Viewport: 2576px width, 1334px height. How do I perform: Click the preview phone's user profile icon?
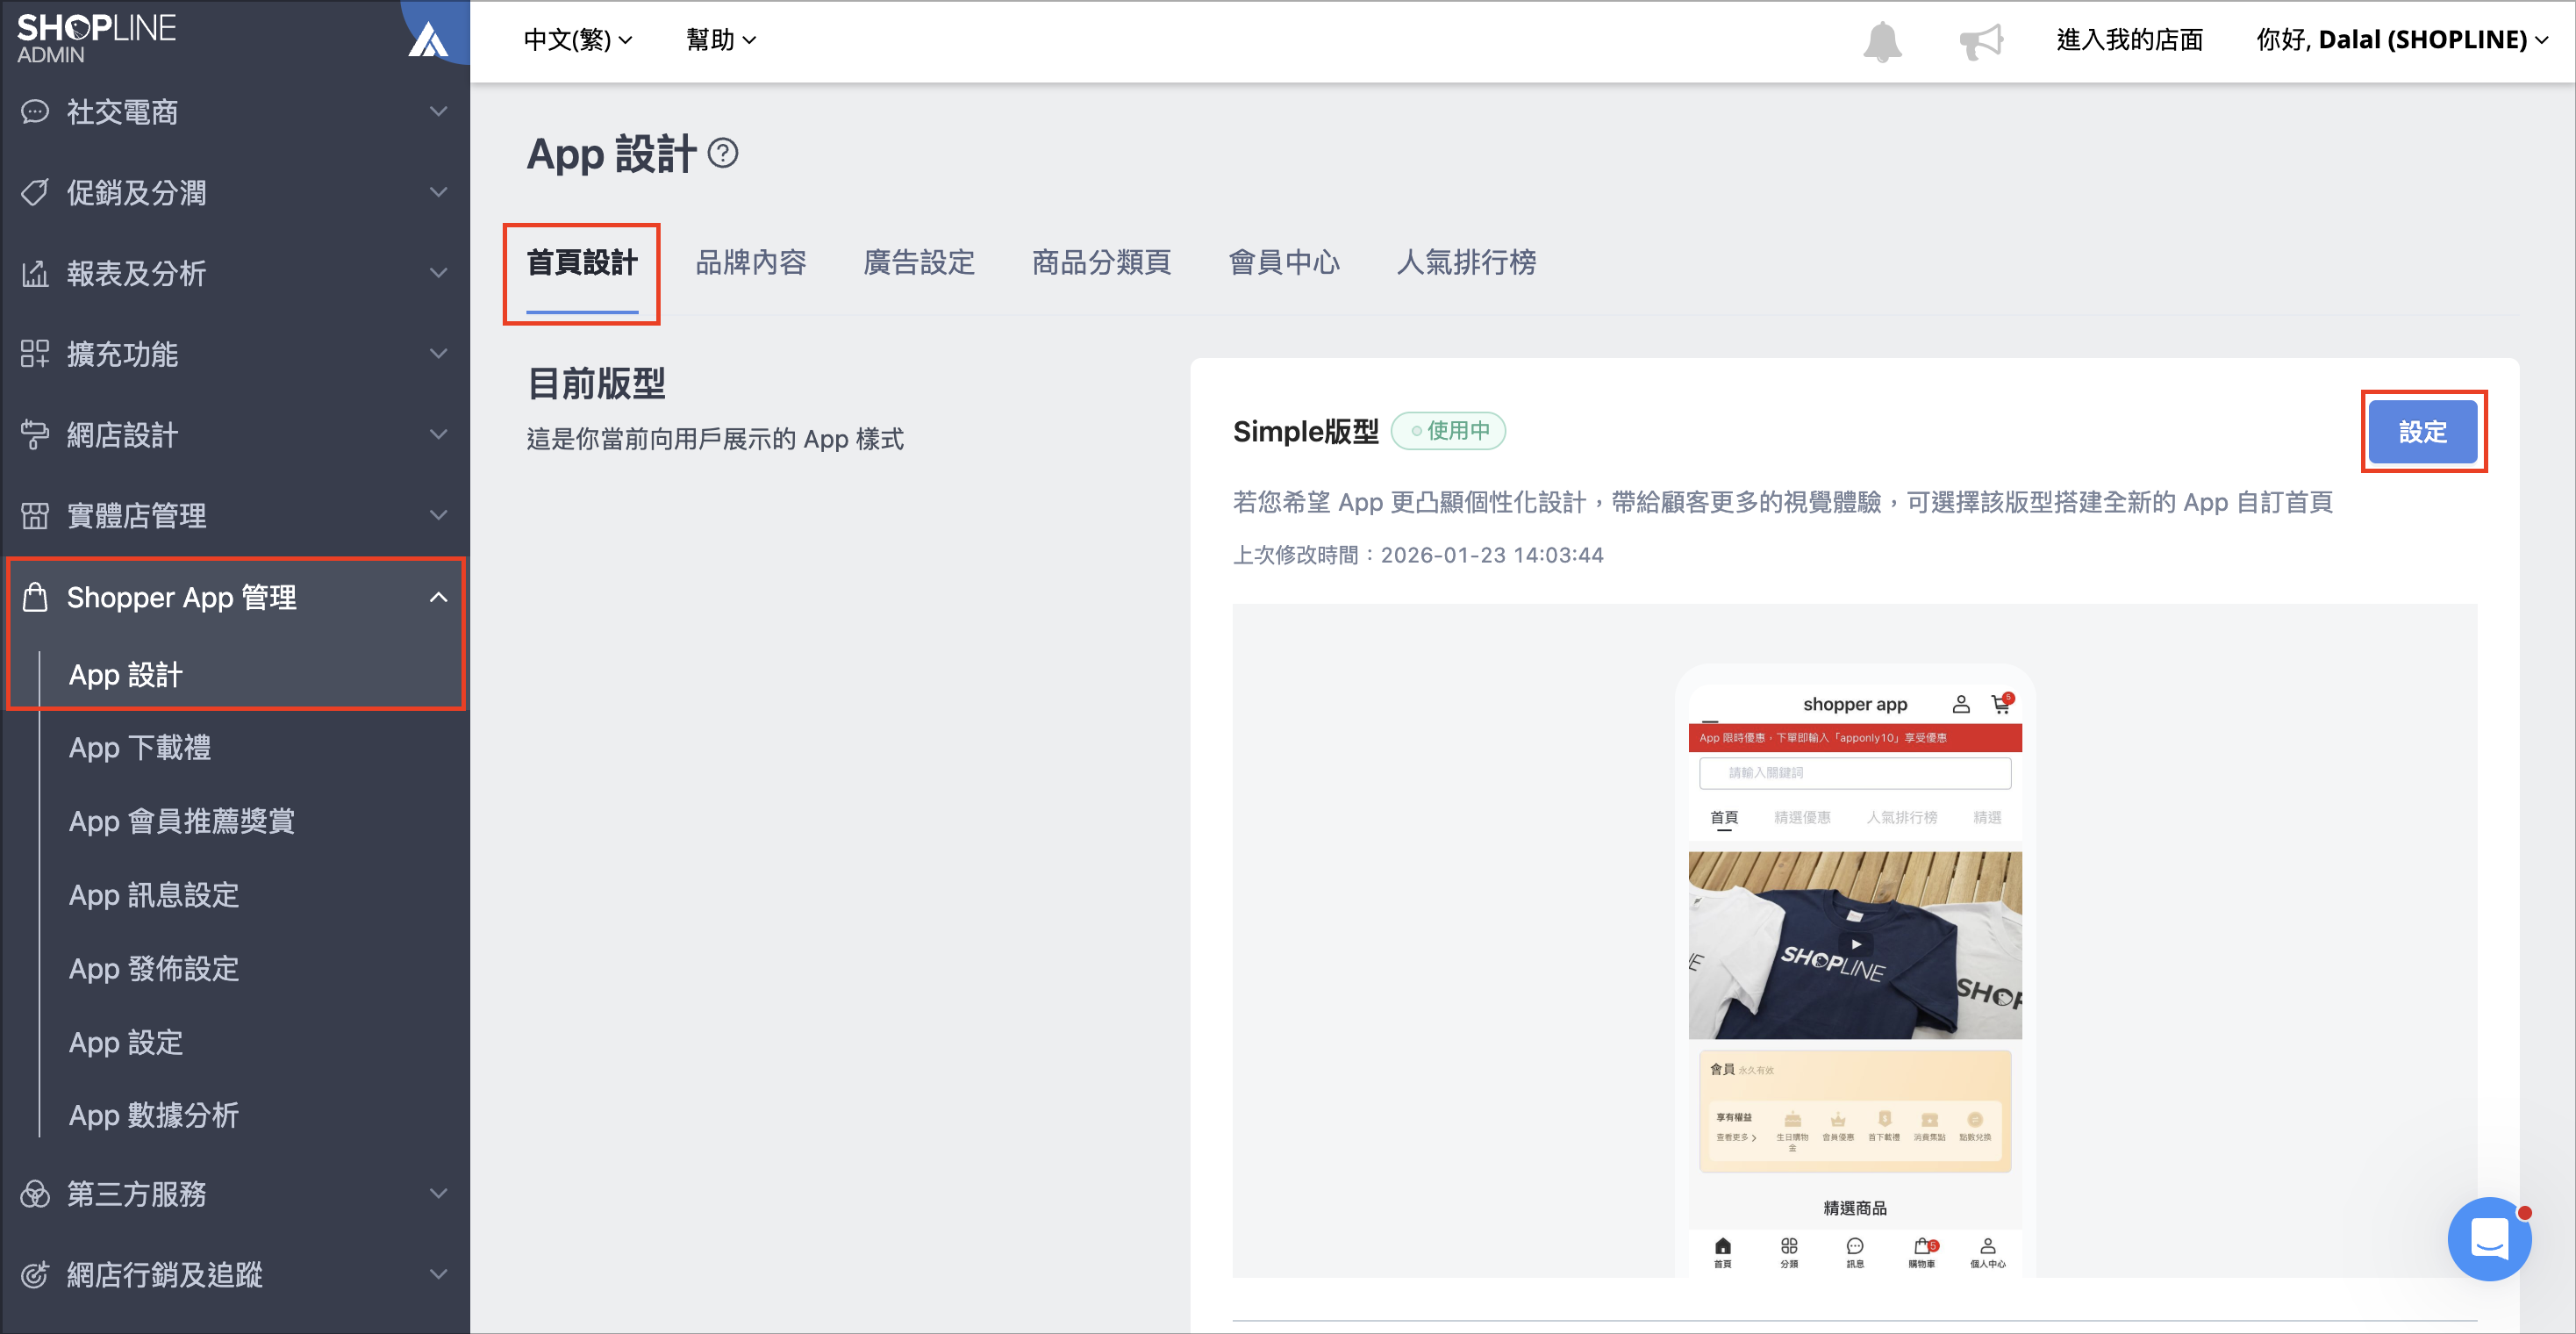1961,705
